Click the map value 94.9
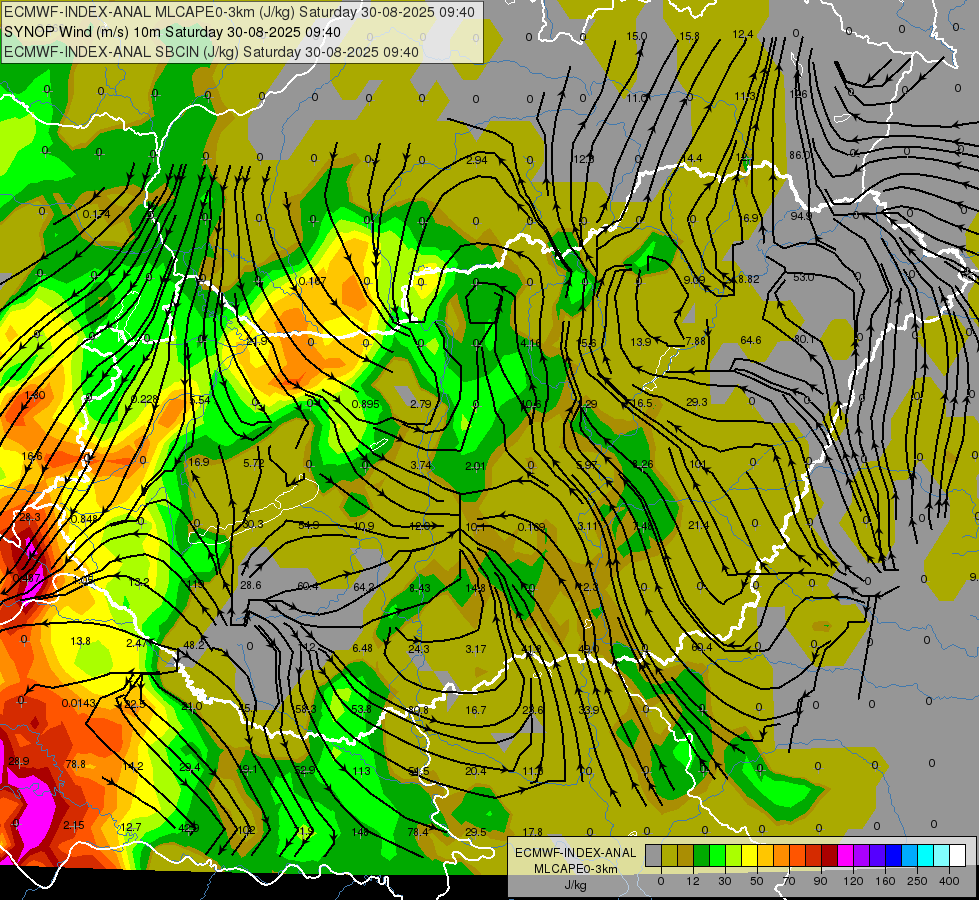The image size is (979, 900). pos(801,216)
